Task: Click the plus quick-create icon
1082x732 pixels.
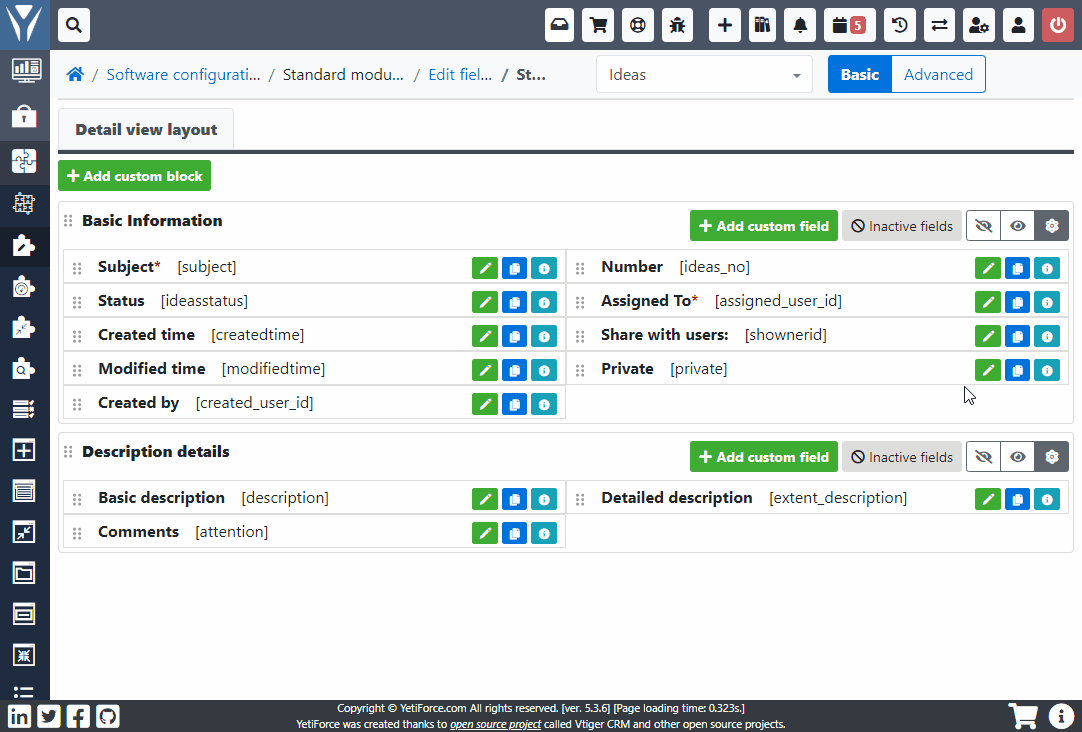Action: pos(725,26)
